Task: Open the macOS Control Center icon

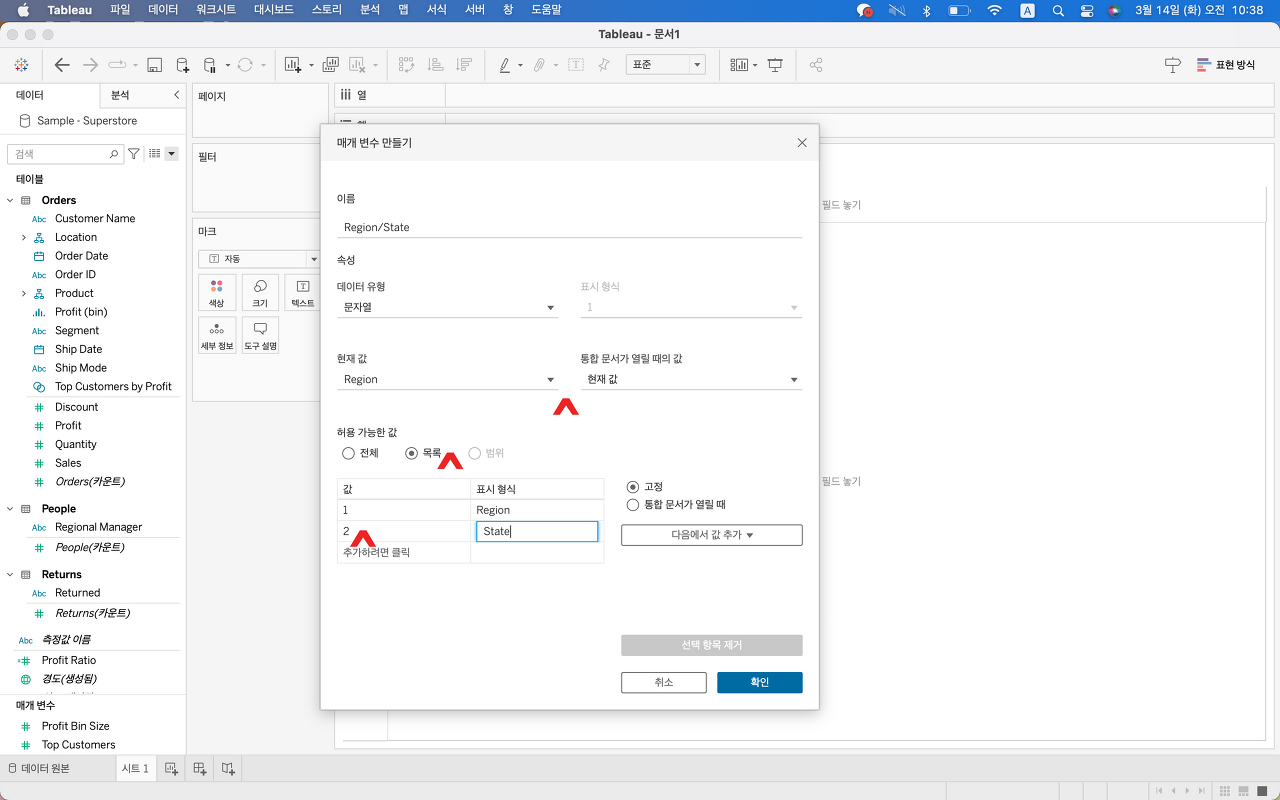Action: (x=1087, y=10)
